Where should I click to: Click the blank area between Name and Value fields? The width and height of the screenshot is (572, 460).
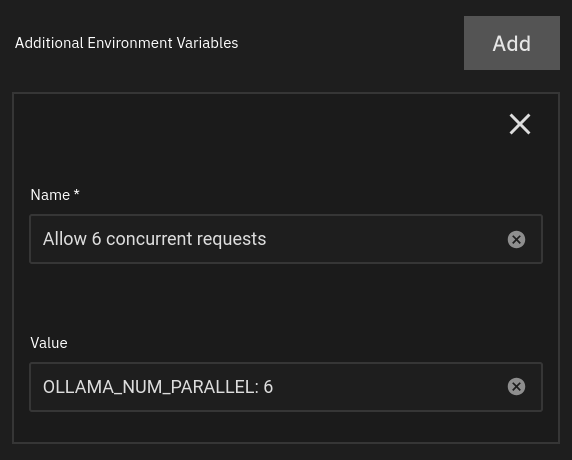(286, 299)
